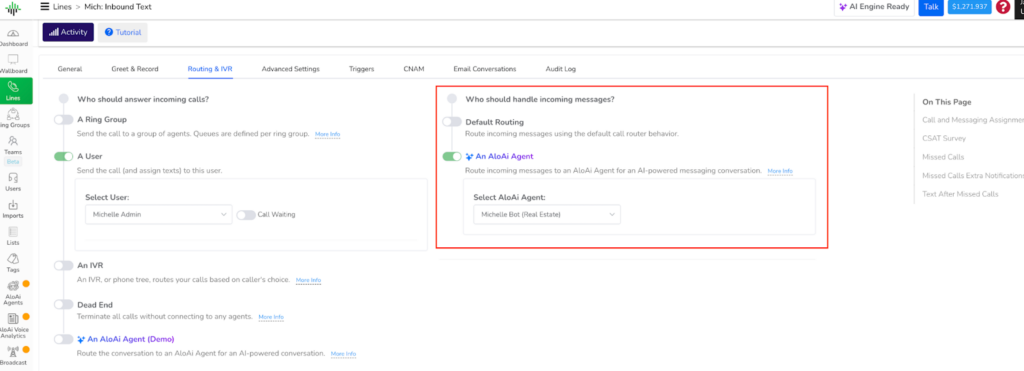Open Select User dropdown Michelle Admin

click(x=159, y=214)
